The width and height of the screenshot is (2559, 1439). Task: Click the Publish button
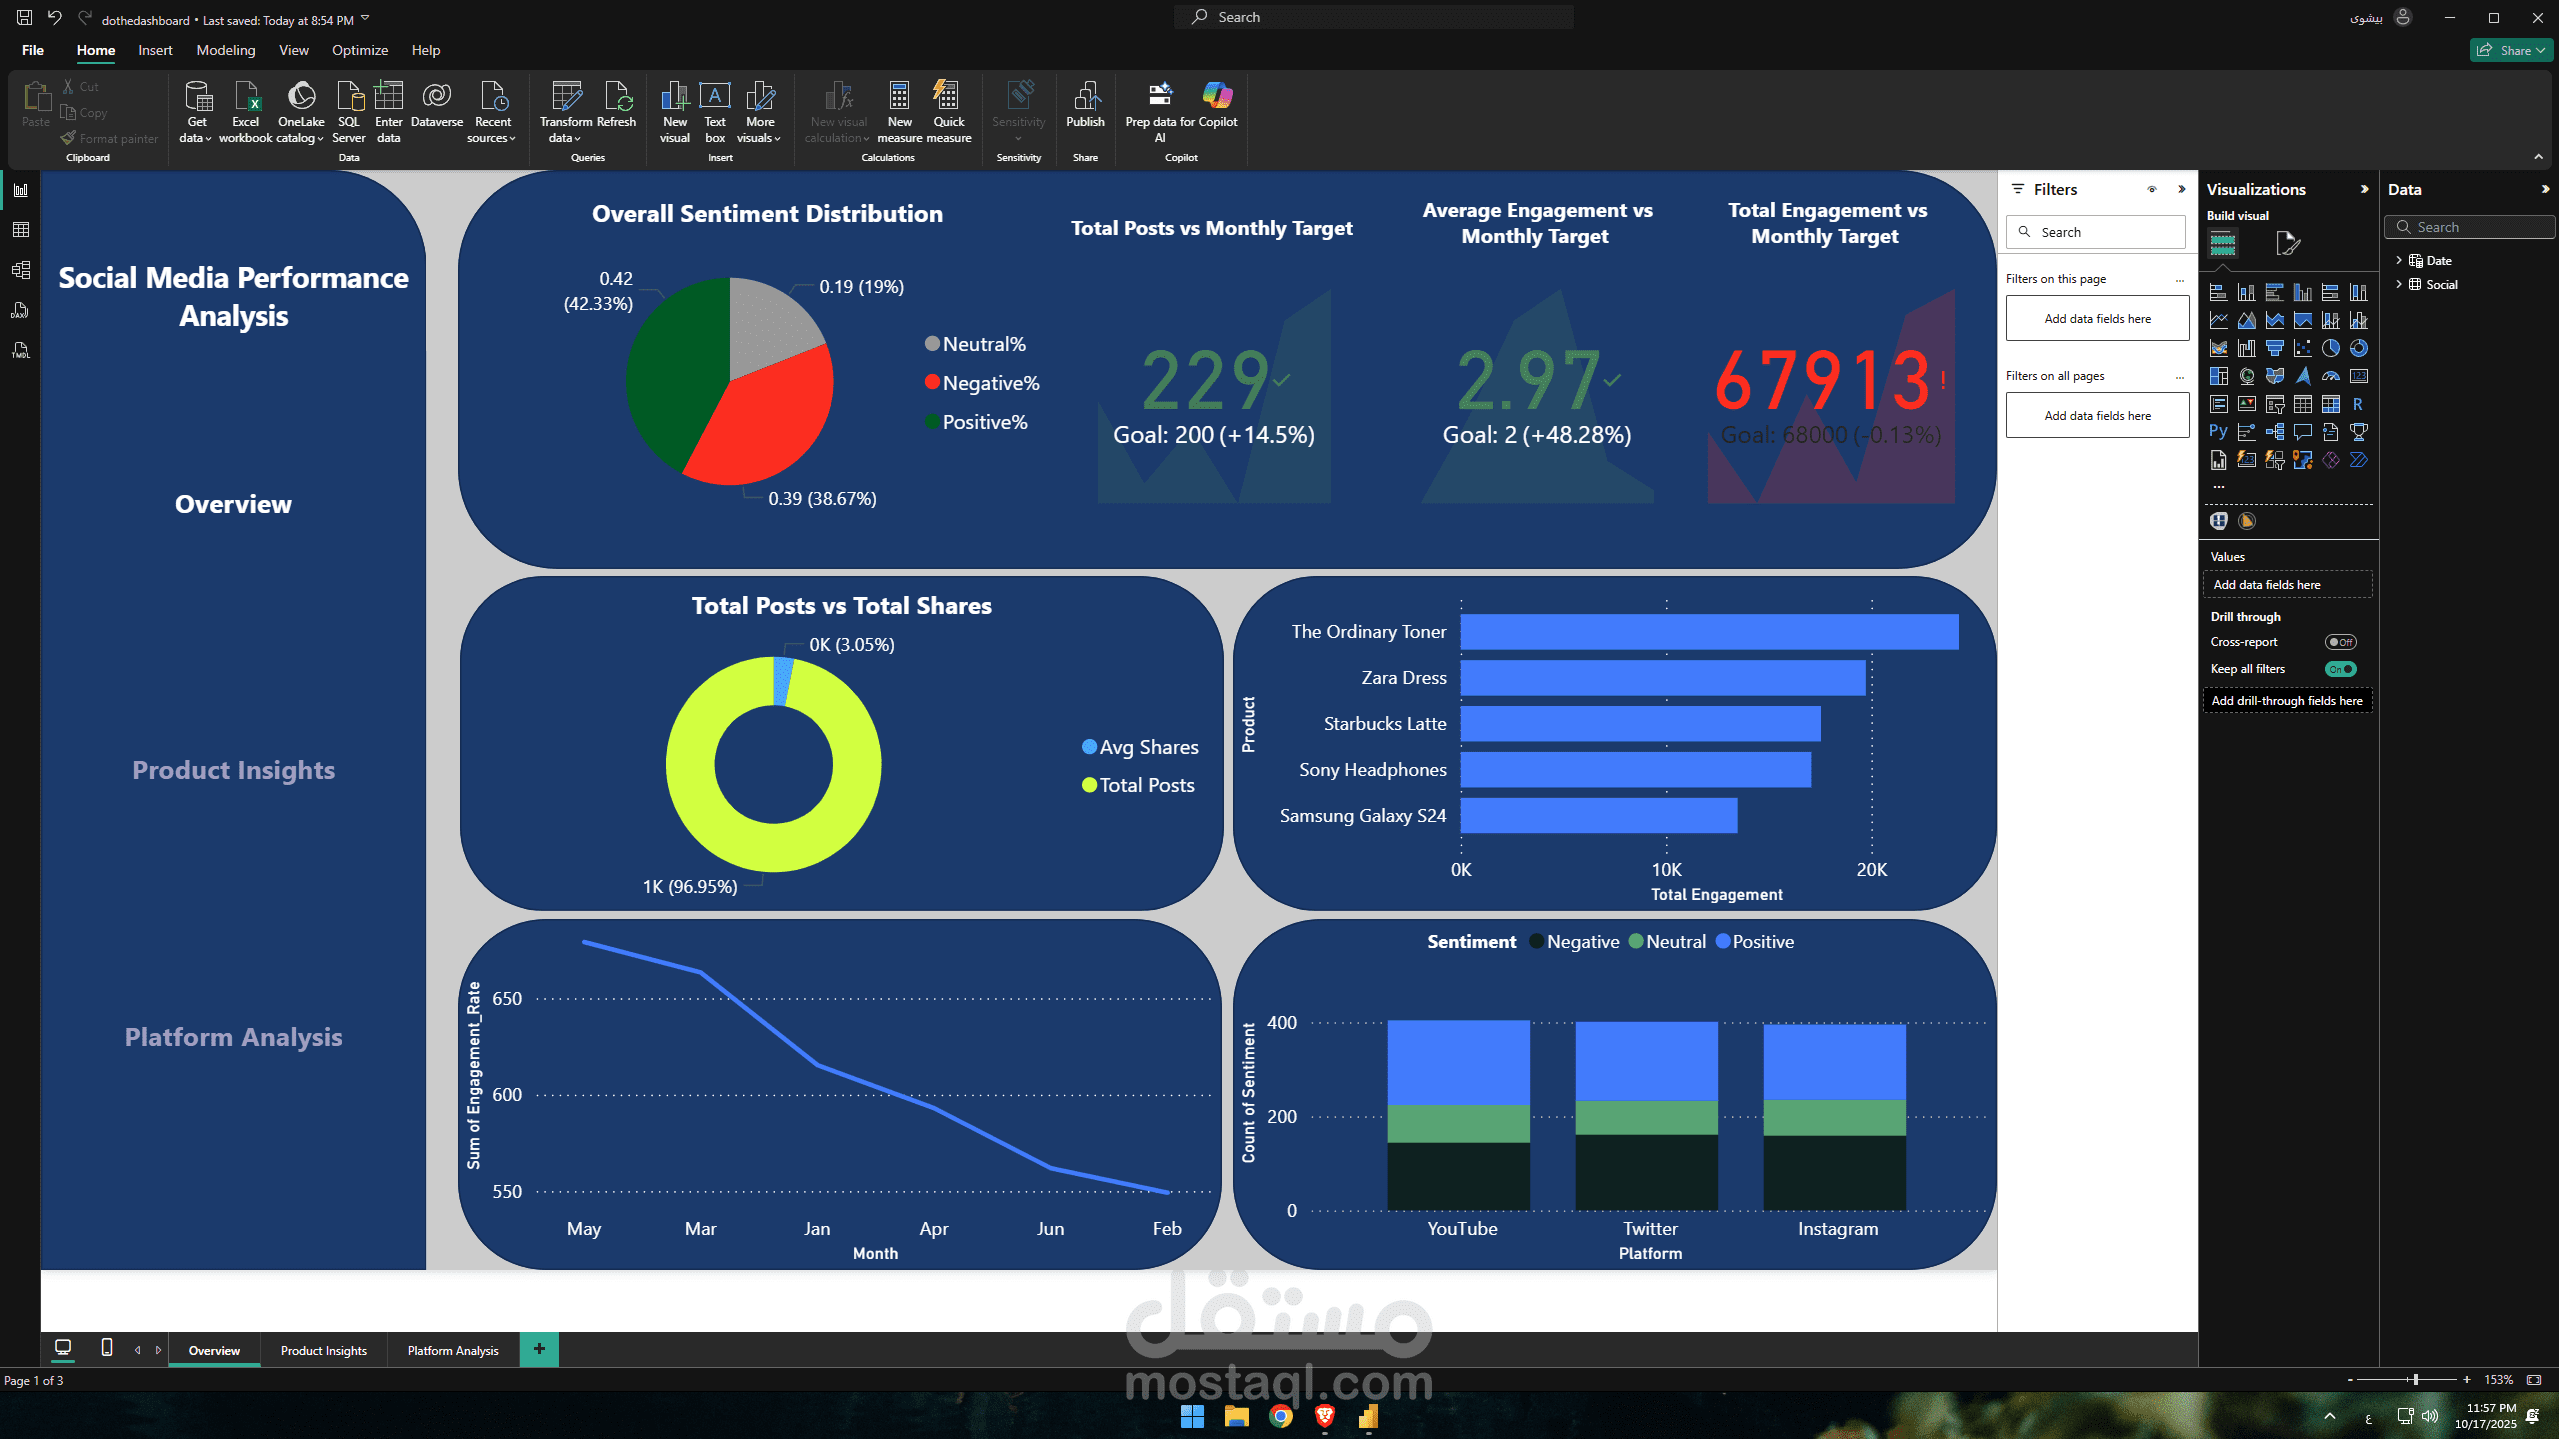1085,105
